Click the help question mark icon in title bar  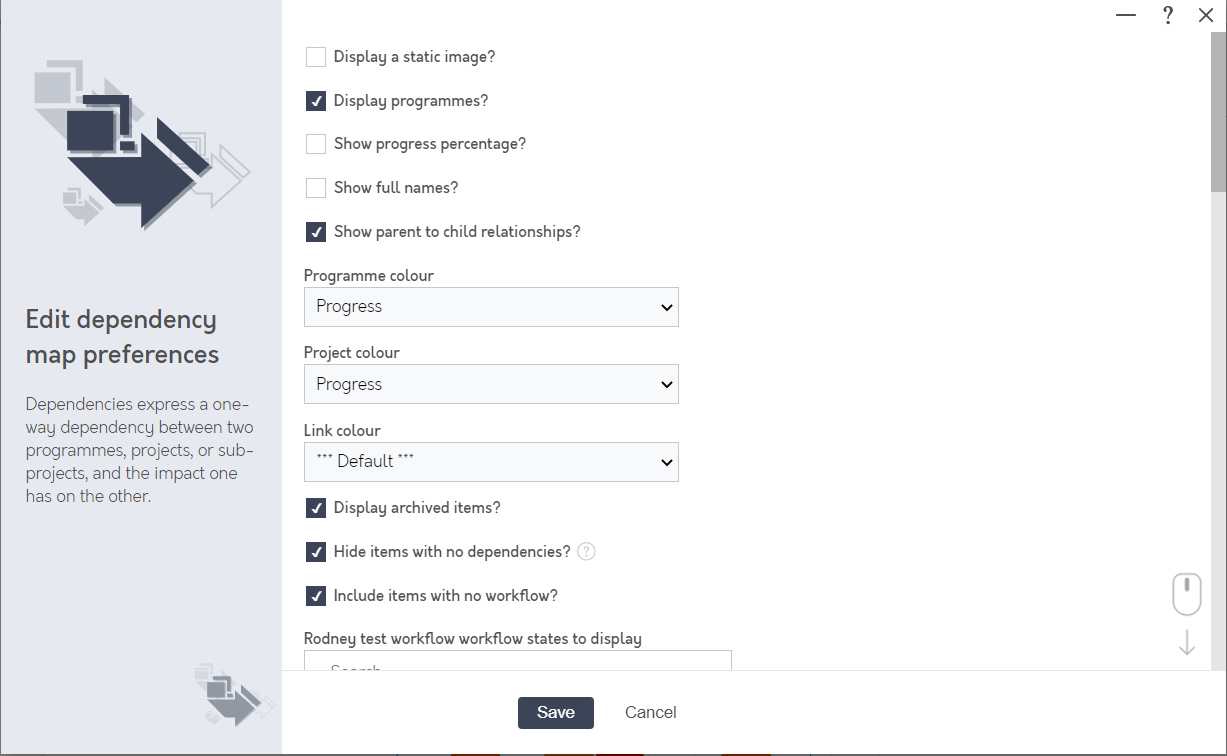(1167, 15)
